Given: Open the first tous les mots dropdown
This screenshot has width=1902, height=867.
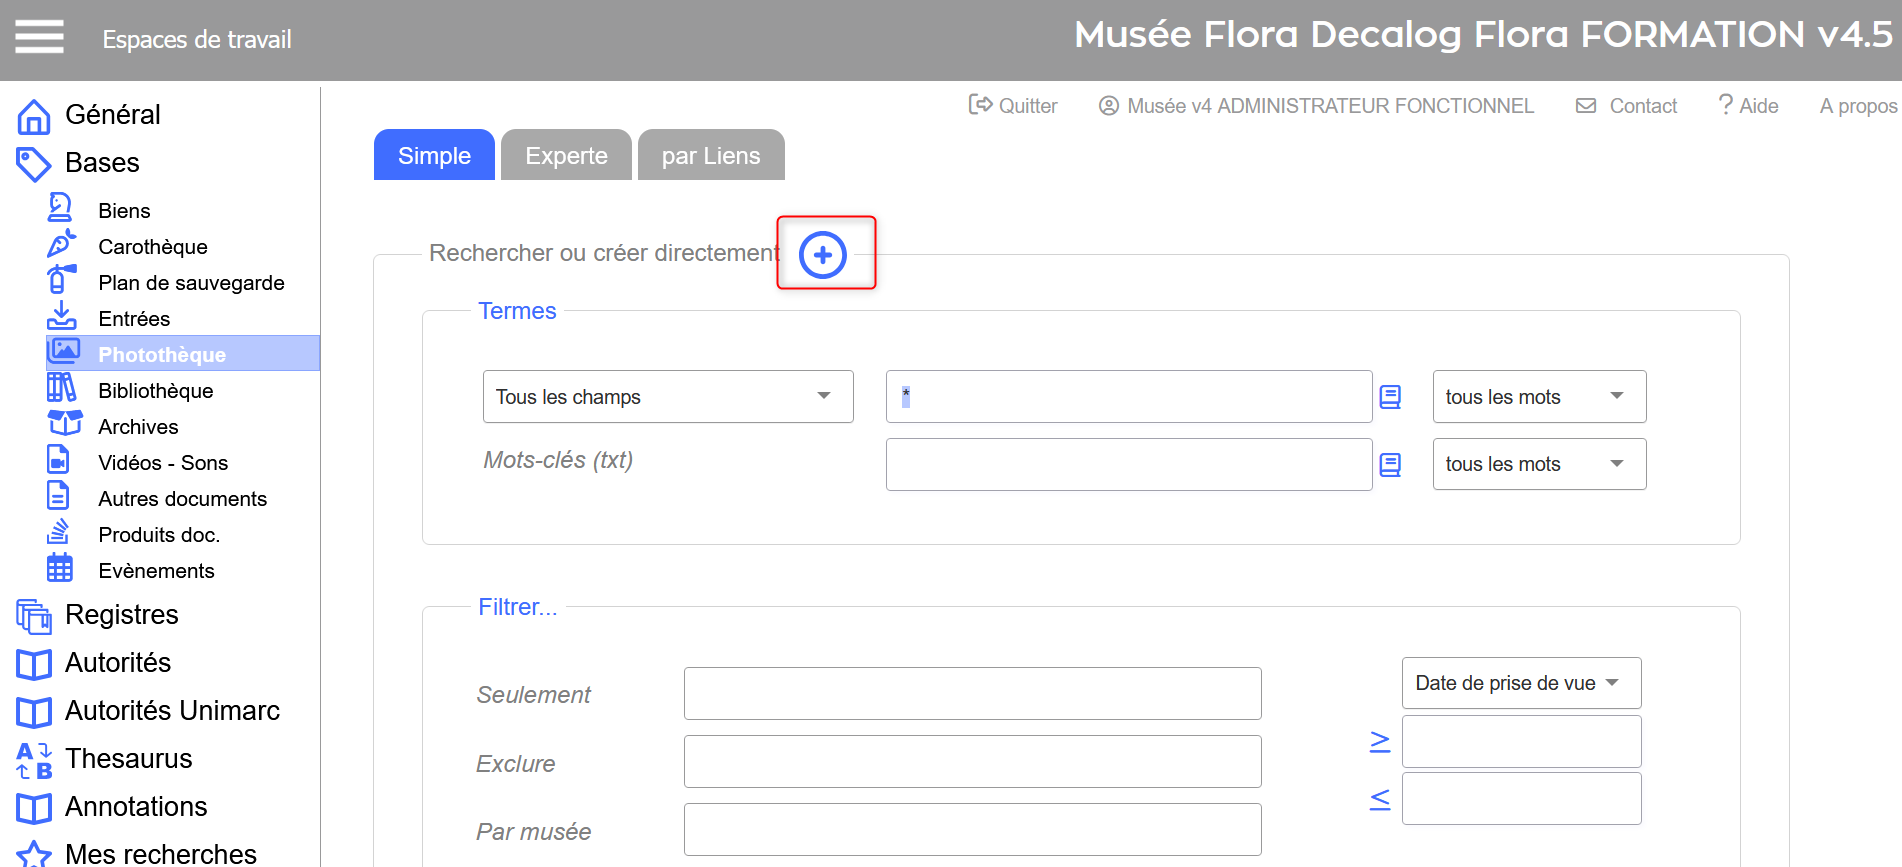Looking at the screenshot, I should point(1538,397).
